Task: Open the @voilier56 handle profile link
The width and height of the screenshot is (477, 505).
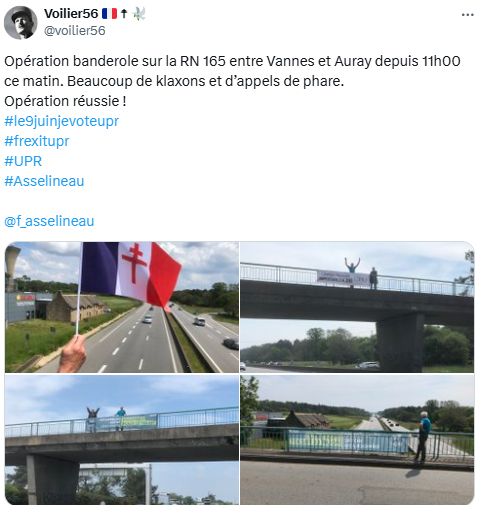Action: pos(75,31)
